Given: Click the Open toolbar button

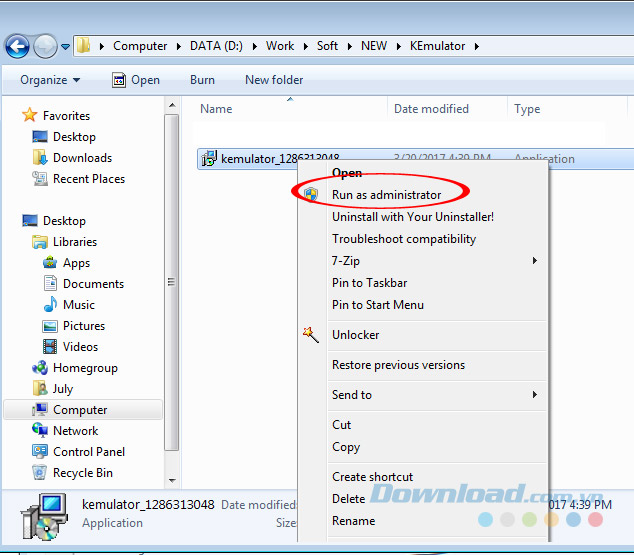Looking at the screenshot, I should point(136,80).
